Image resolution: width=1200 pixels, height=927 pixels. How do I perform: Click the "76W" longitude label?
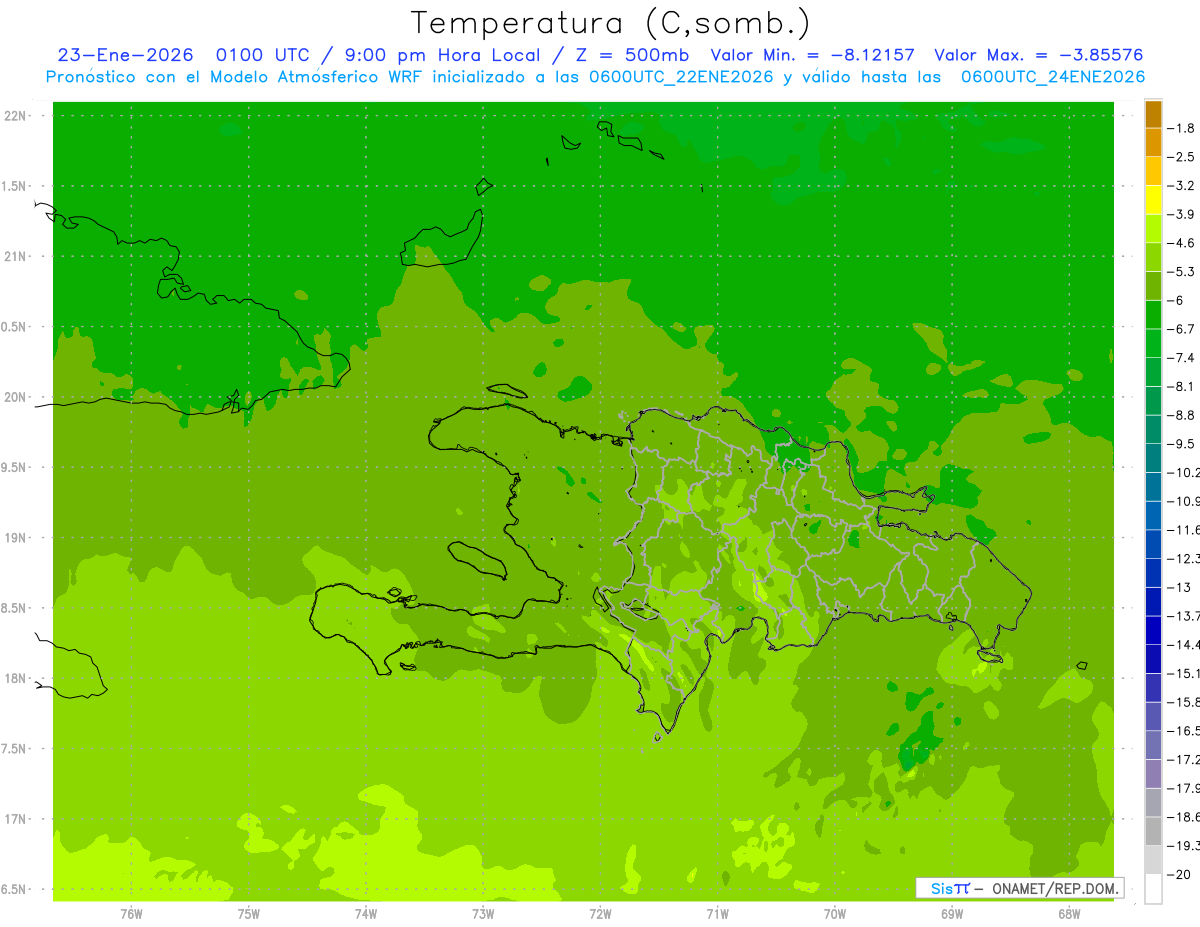(131, 914)
